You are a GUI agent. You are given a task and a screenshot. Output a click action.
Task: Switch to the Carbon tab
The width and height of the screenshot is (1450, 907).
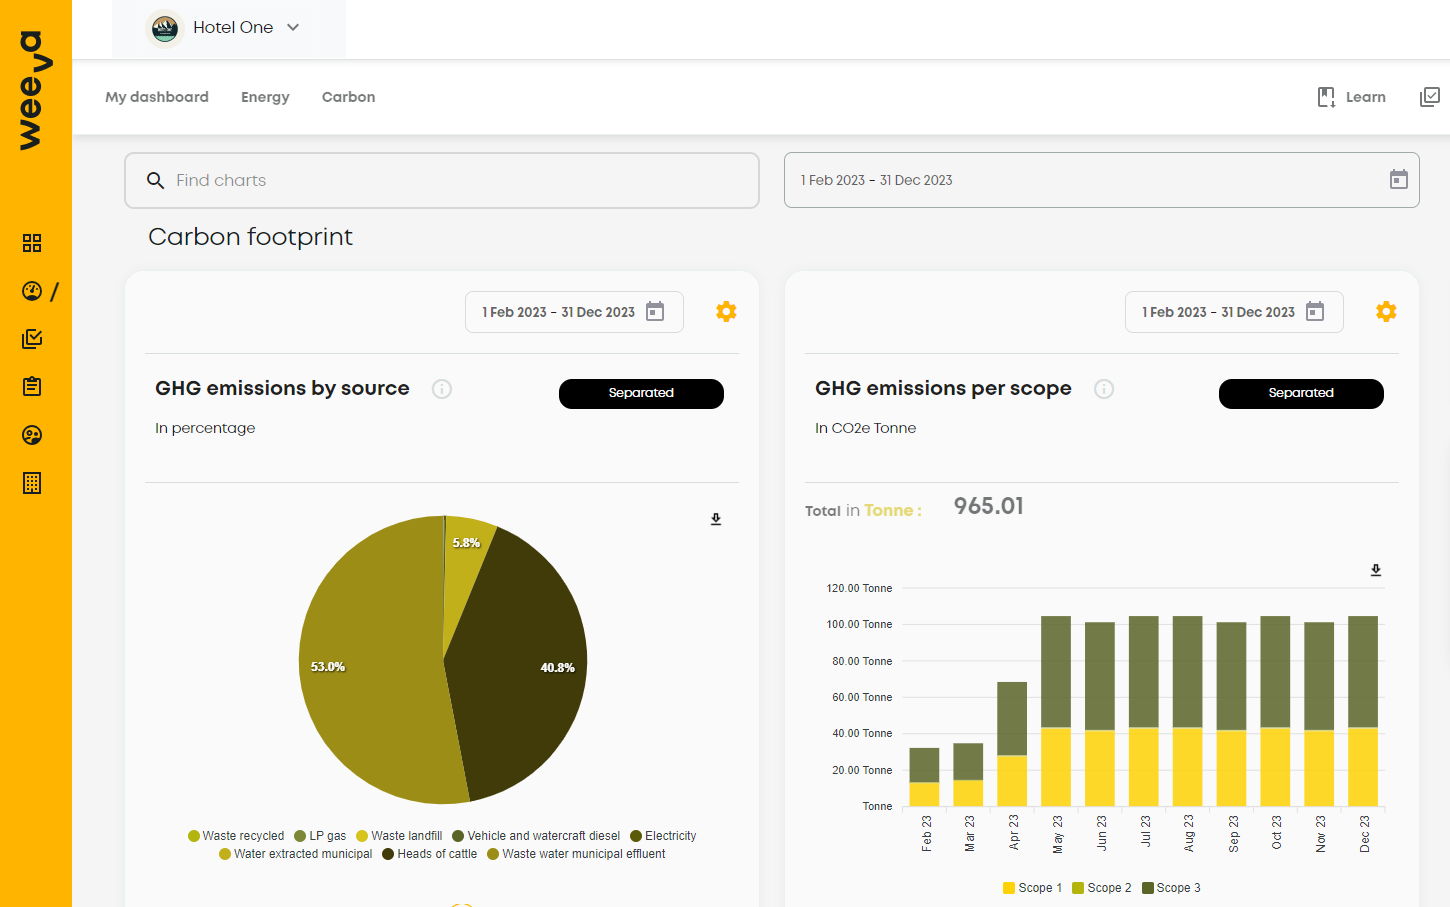[x=348, y=97]
